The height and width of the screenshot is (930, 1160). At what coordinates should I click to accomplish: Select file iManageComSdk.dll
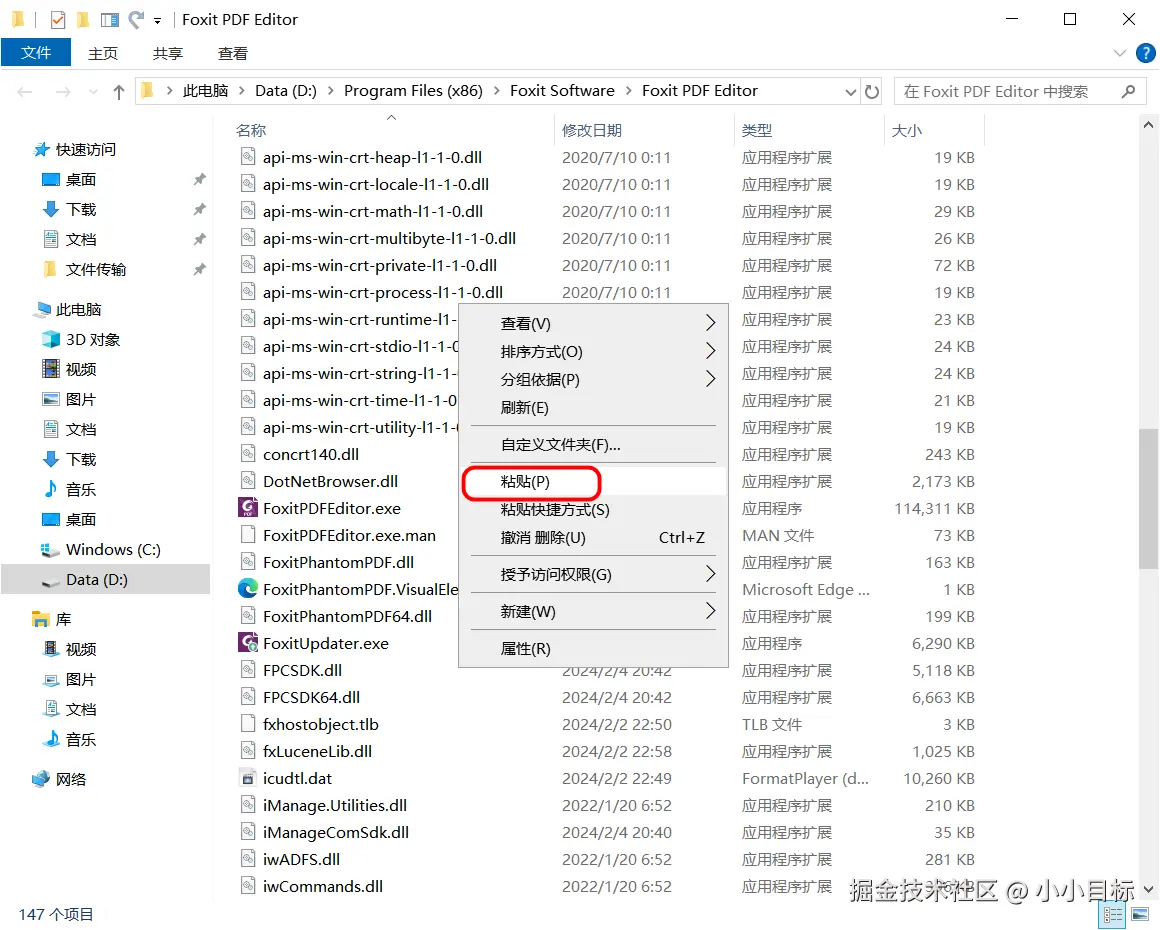pos(336,832)
